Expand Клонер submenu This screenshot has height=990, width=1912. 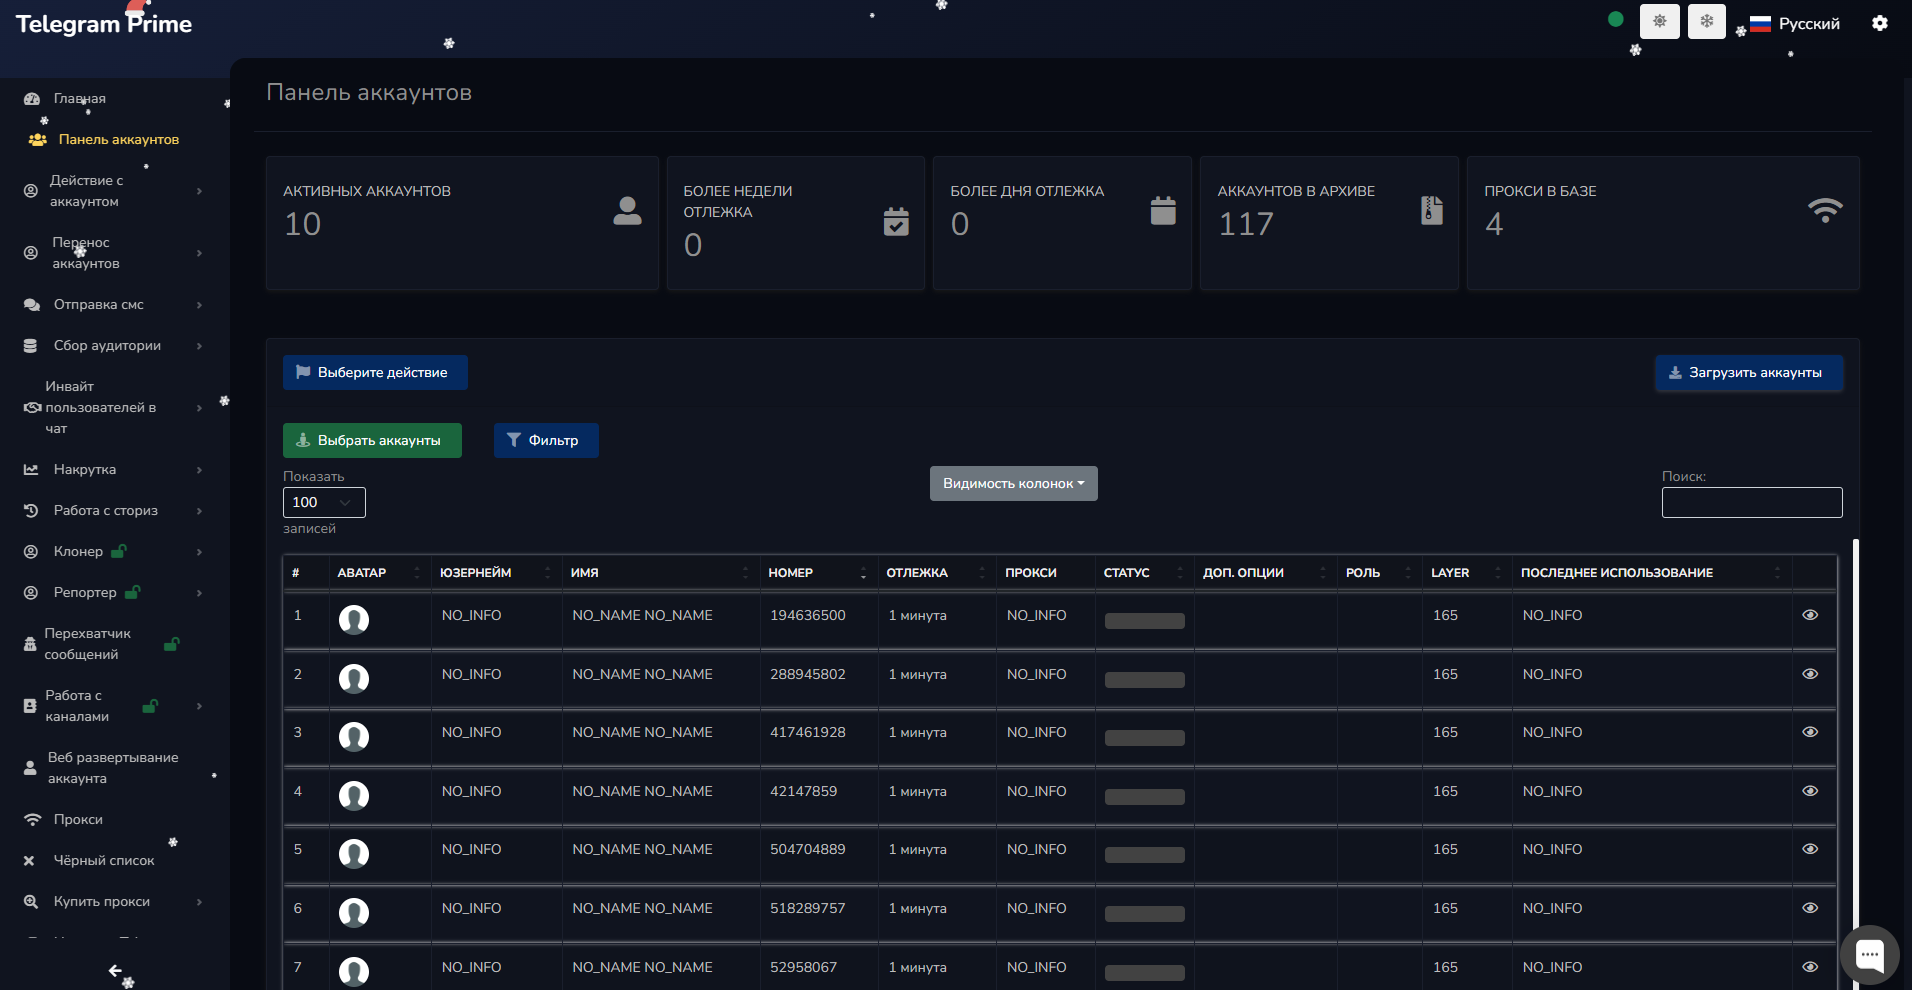[x=113, y=551]
